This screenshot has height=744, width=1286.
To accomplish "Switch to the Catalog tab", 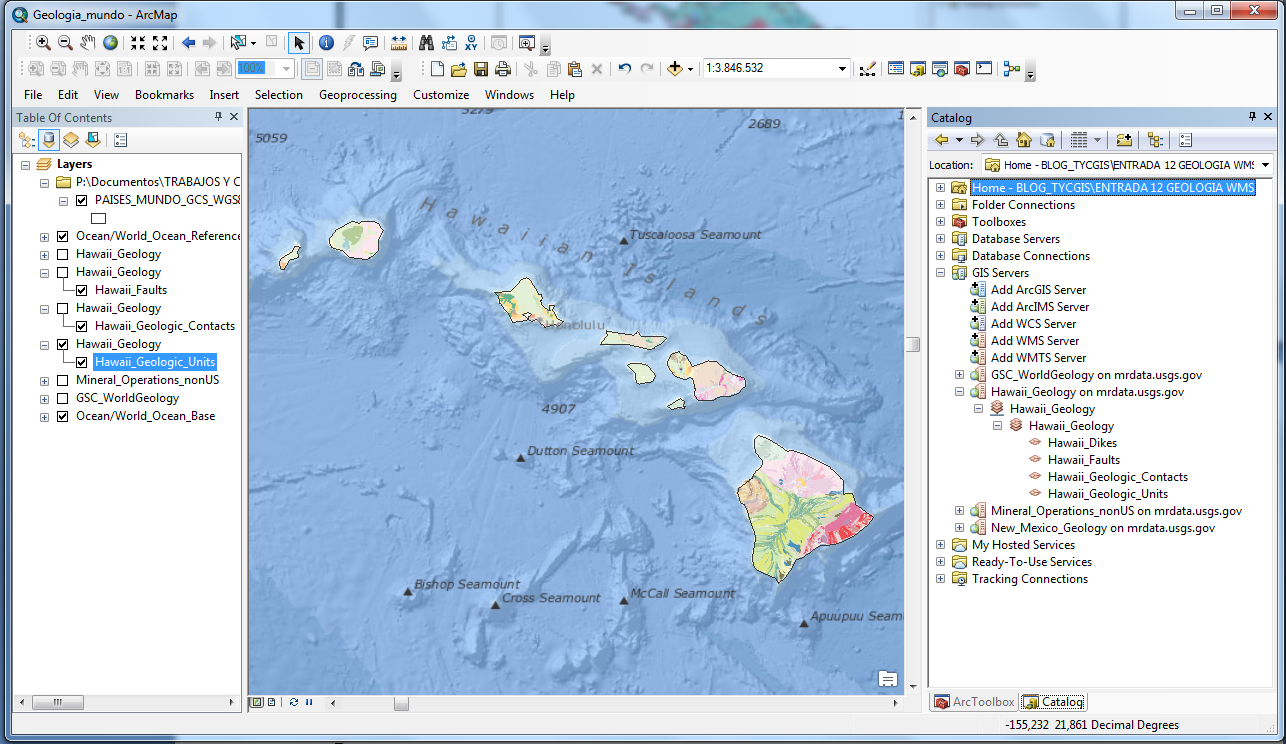I will point(1053,702).
